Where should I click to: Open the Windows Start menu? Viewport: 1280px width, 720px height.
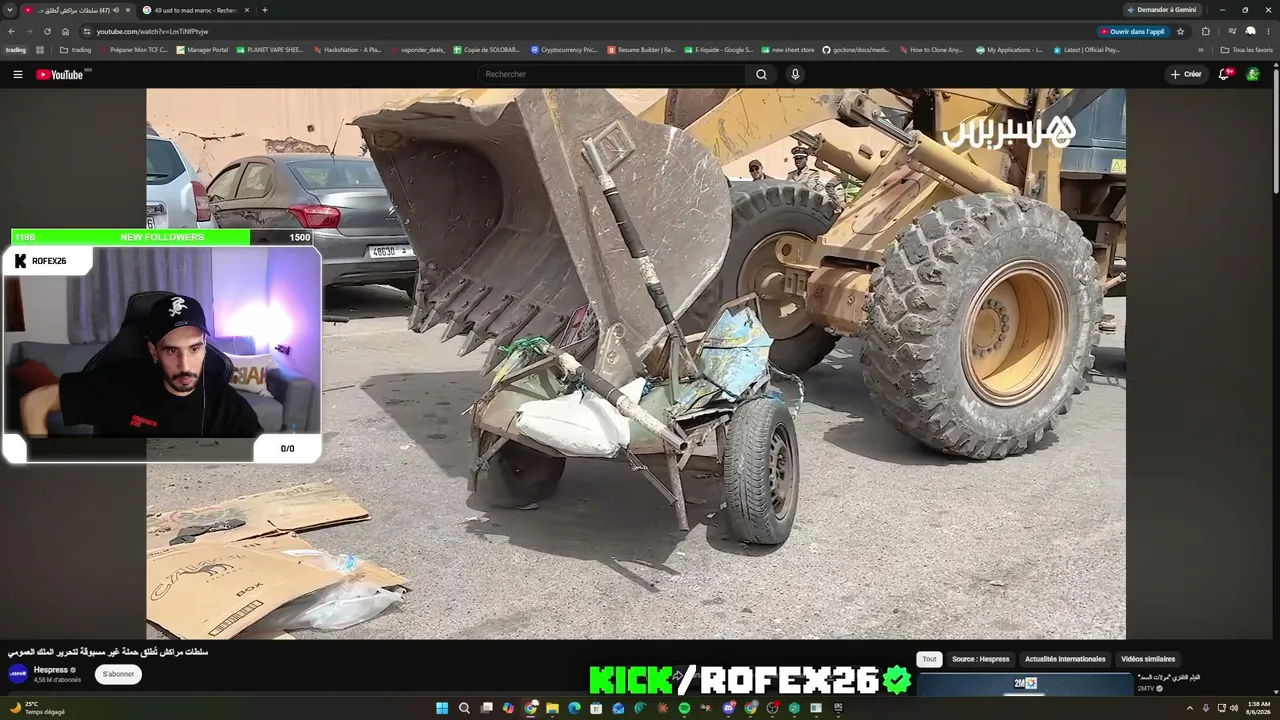(x=442, y=708)
